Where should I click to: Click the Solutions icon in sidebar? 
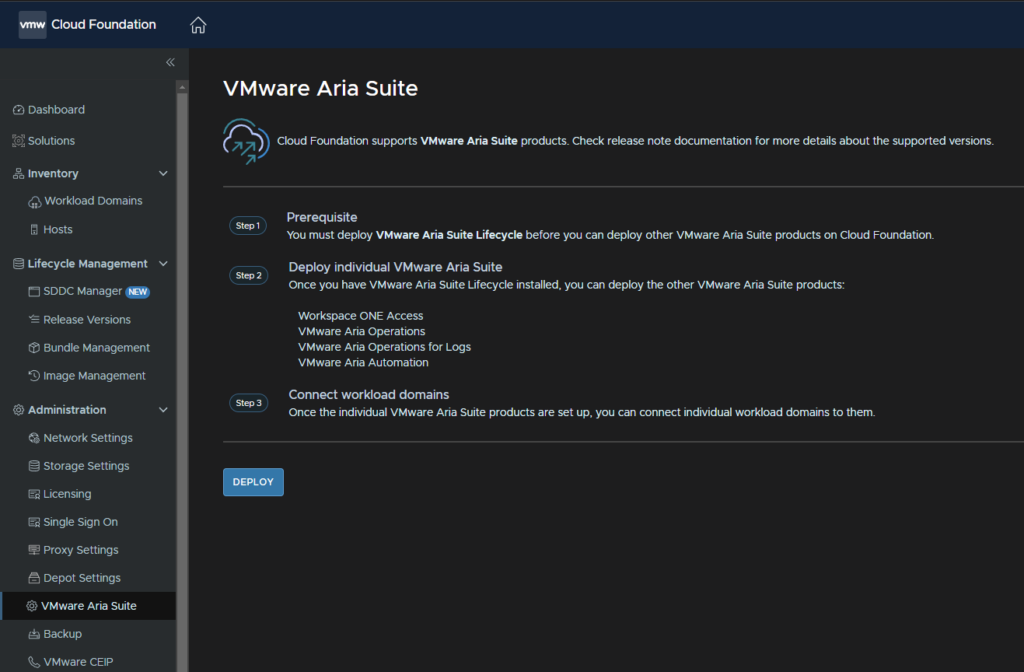tap(18, 140)
